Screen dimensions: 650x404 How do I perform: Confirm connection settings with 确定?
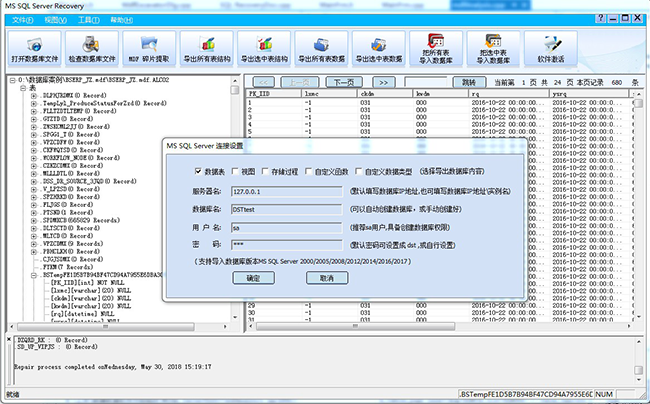[x=253, y=278]
